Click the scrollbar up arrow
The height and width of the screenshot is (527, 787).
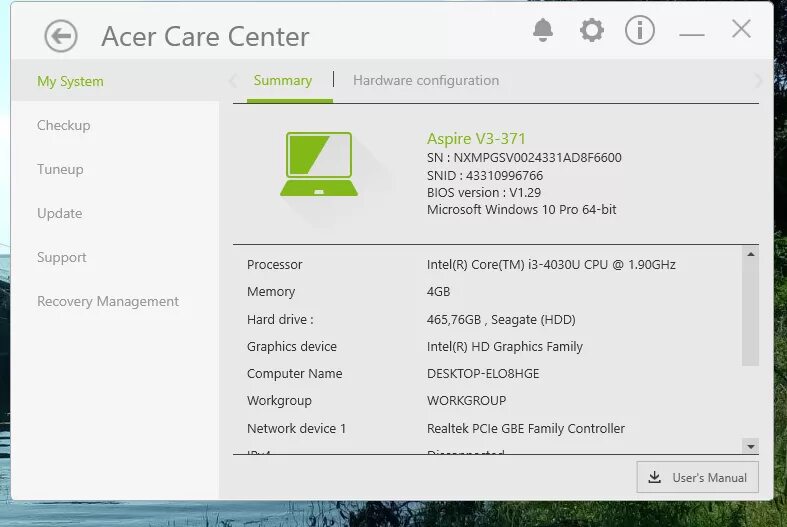tap(751, 254)
